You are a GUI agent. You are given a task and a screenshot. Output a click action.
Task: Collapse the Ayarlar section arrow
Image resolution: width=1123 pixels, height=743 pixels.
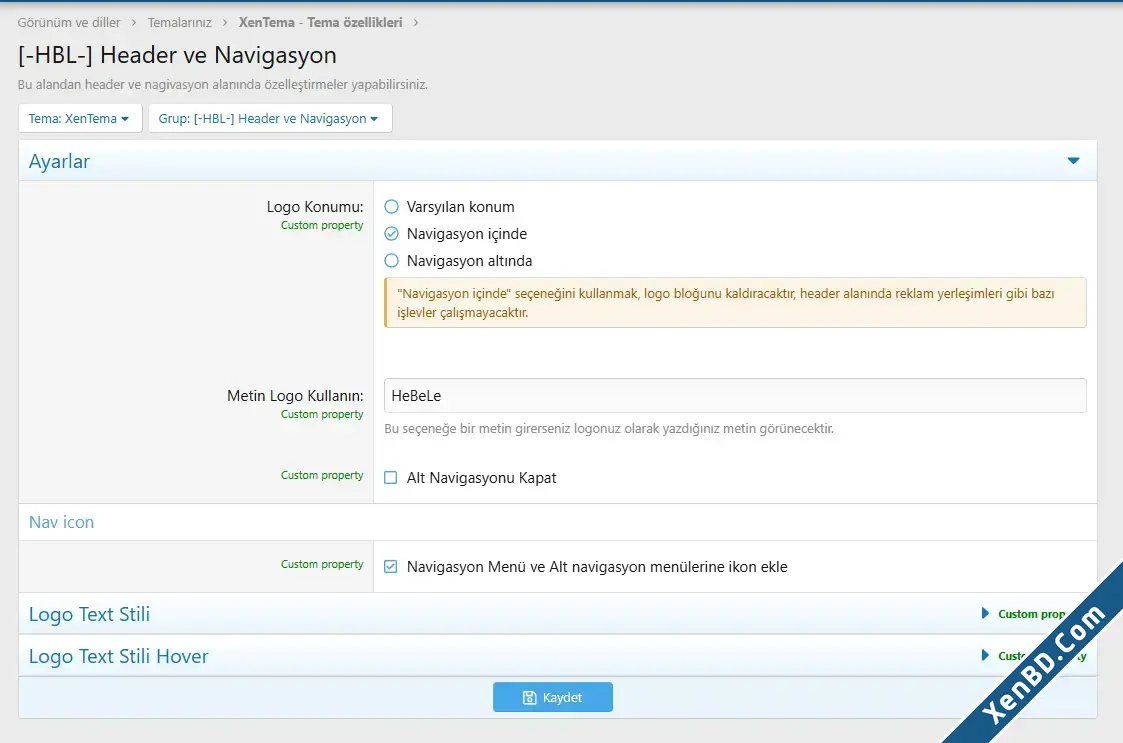pyautogui.click(x=1073, y=160)
